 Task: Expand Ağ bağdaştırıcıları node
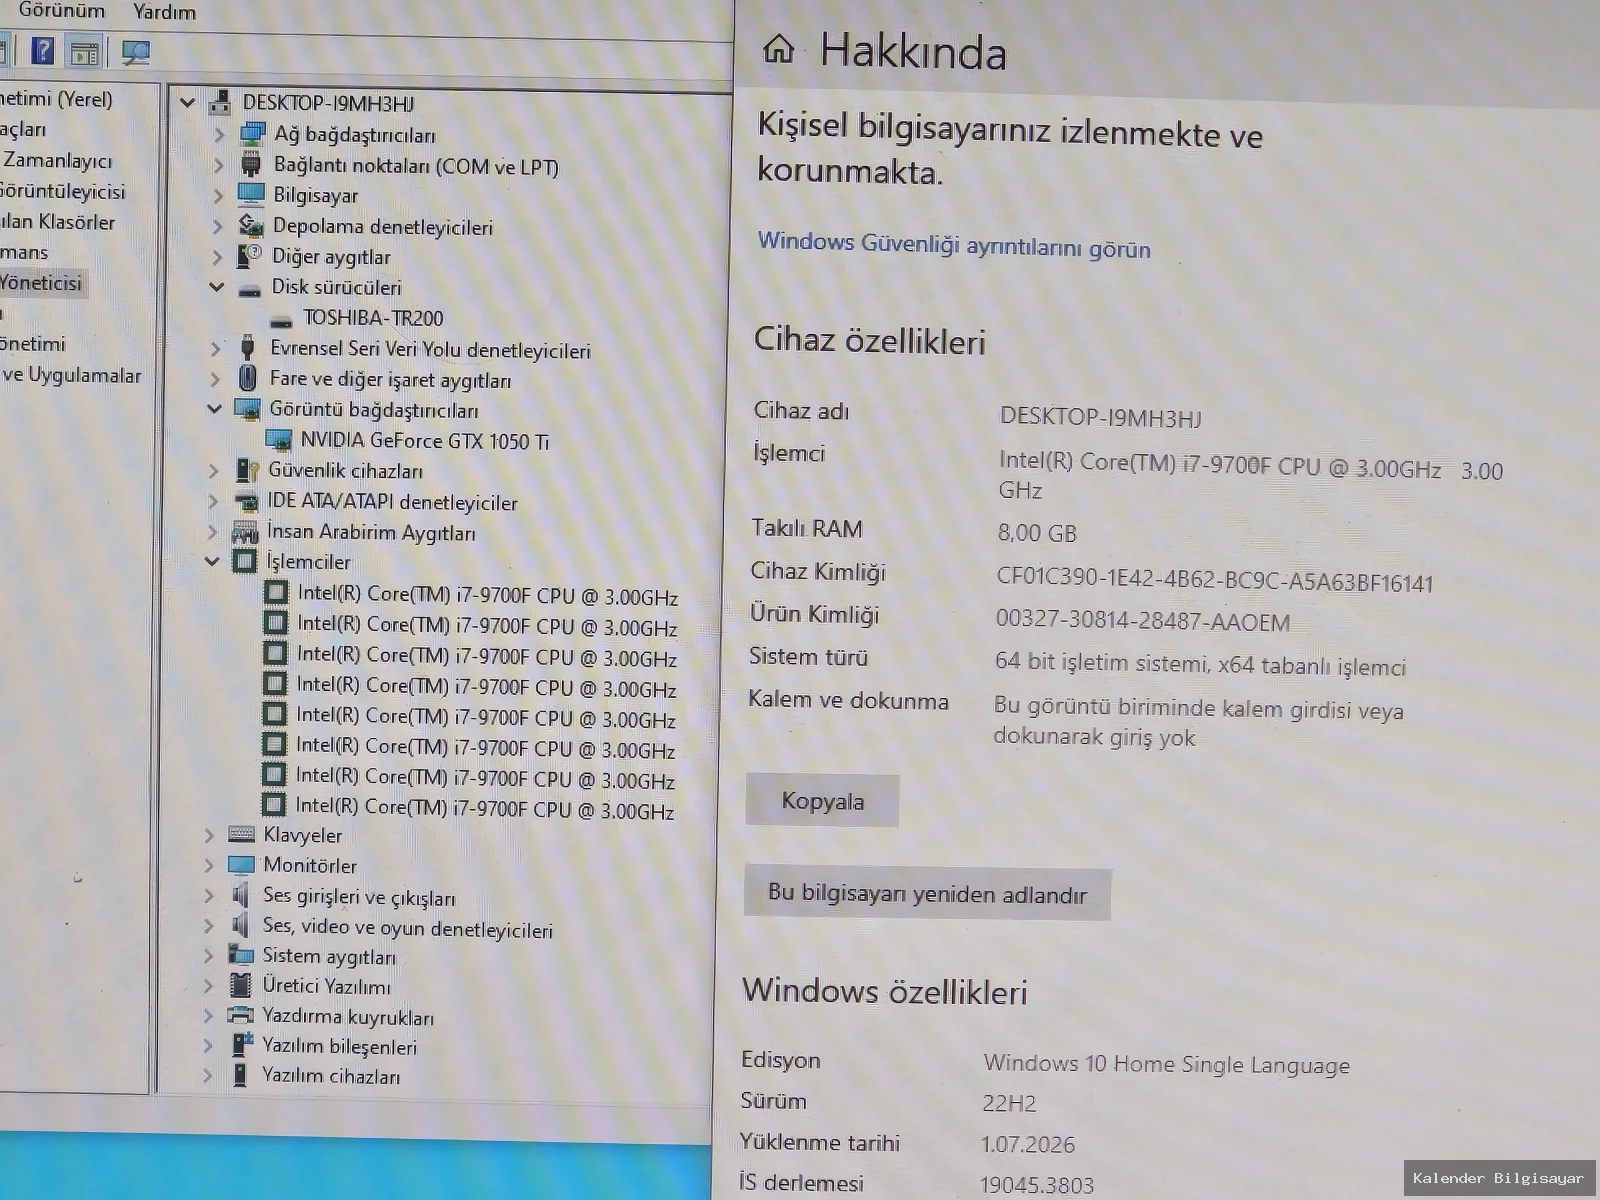click(x=219, y=134)
